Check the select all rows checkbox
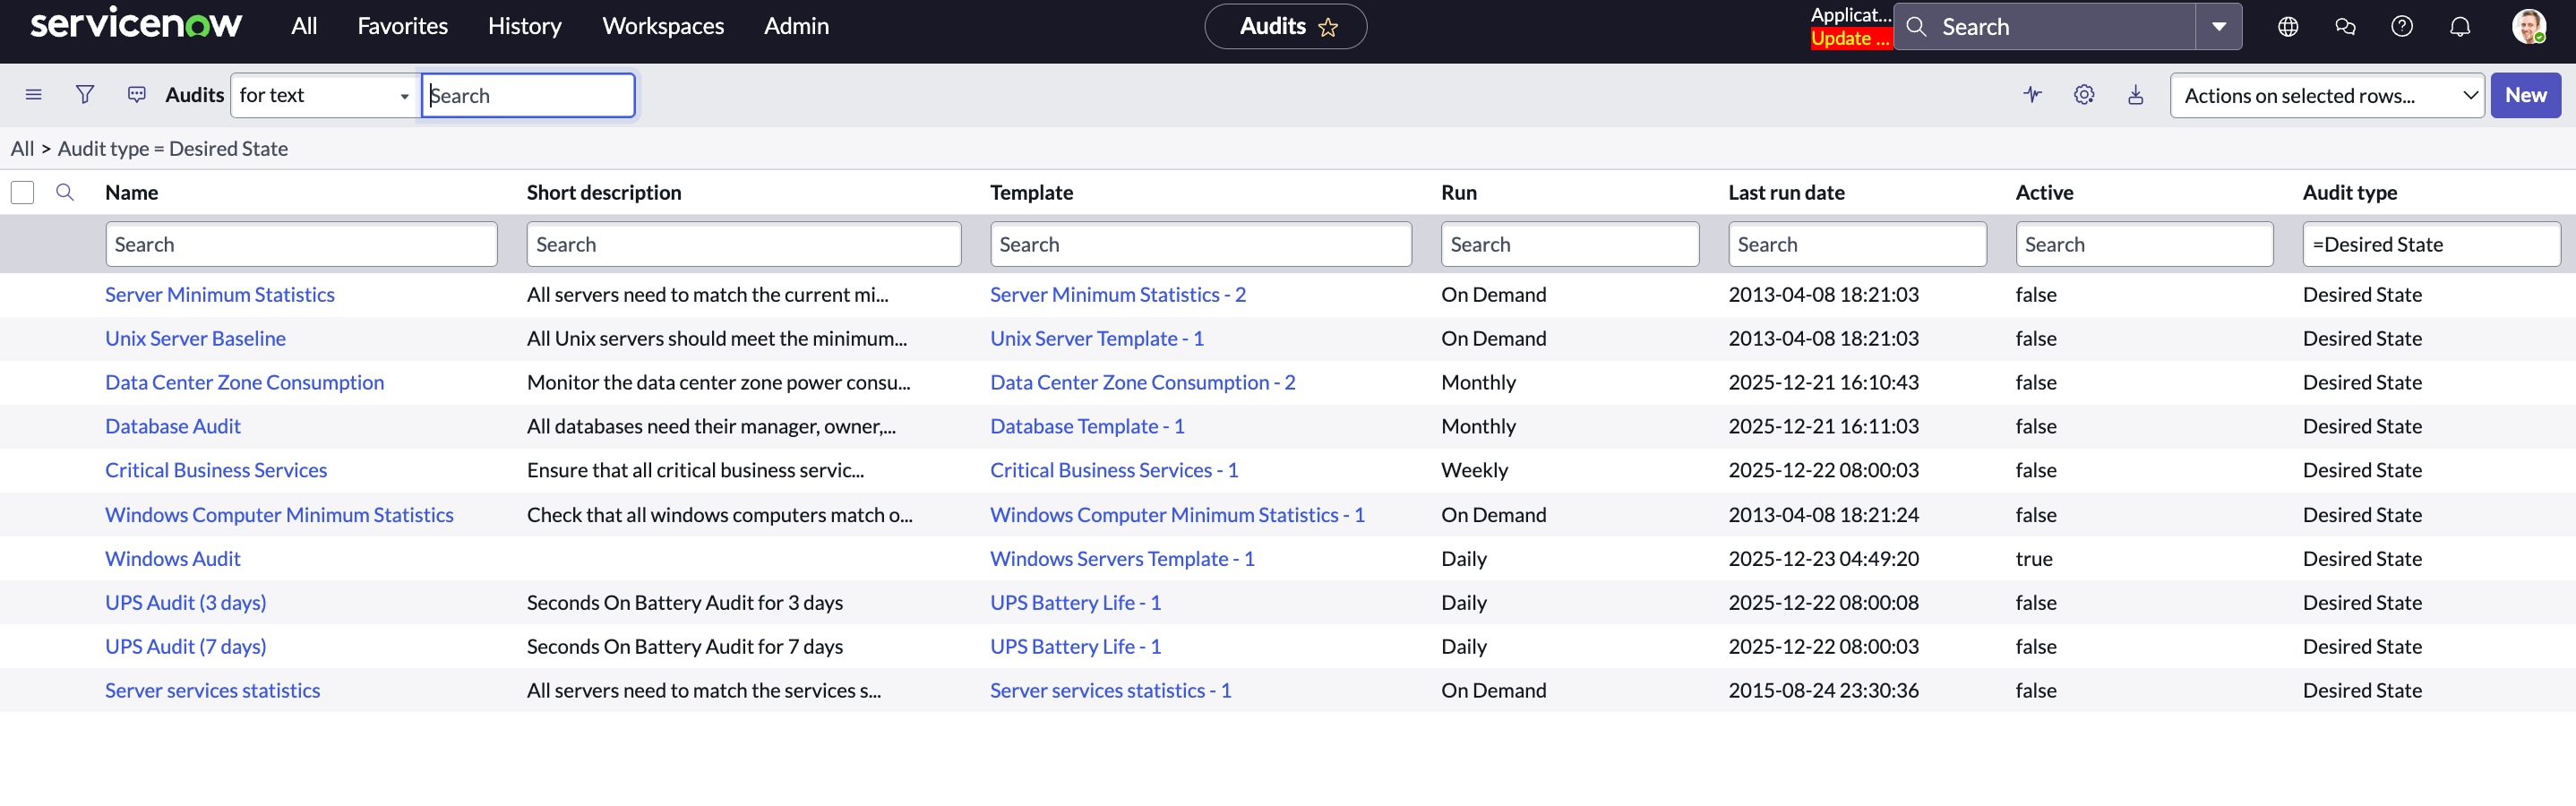Viewport: 2576px width, 806px height. click(22, 192)
